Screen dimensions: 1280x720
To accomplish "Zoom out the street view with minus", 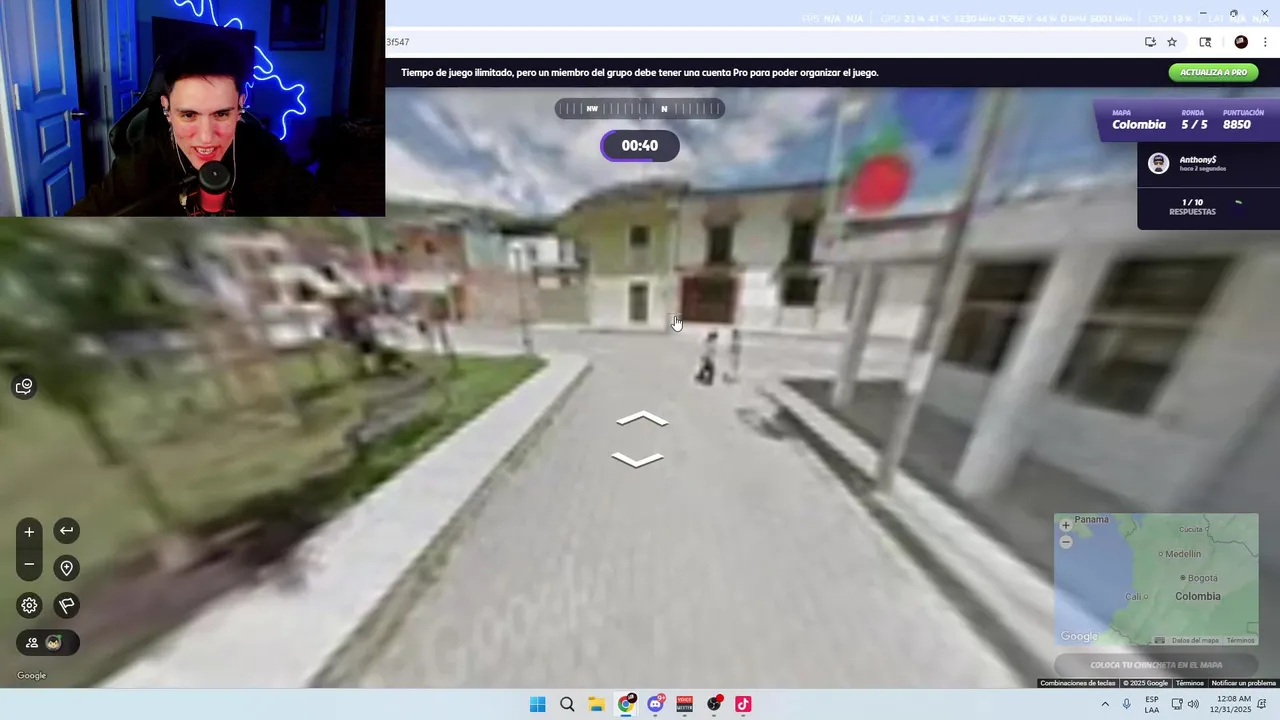I will (x=29, y=565).
